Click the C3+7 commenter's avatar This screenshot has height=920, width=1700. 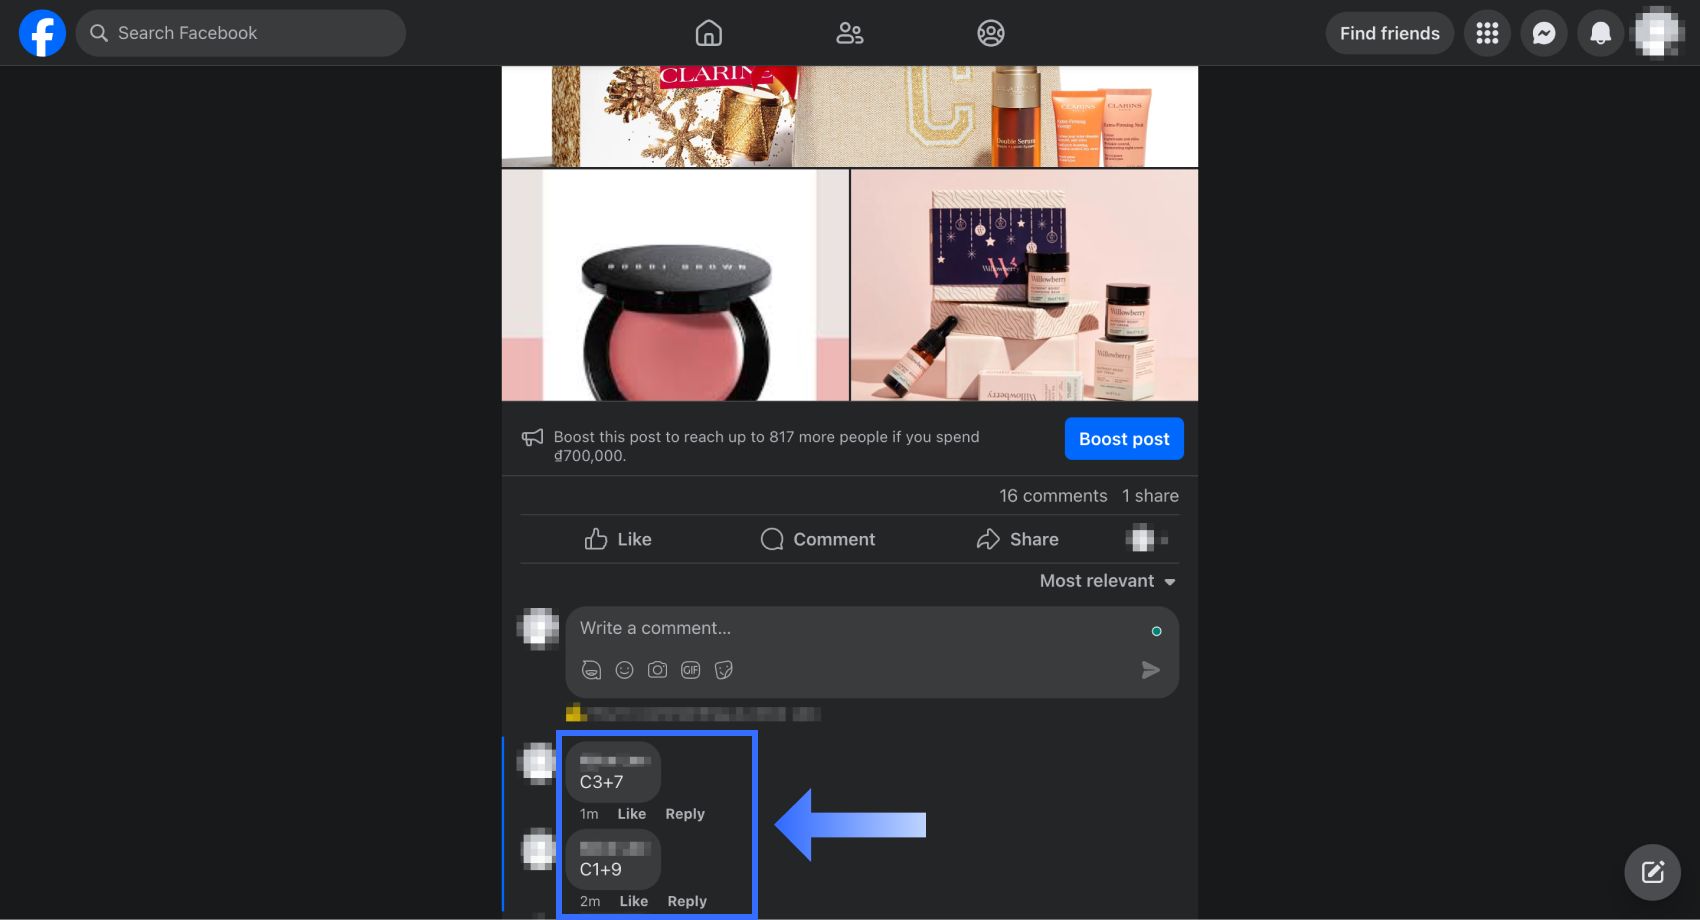tap(538, 763)
